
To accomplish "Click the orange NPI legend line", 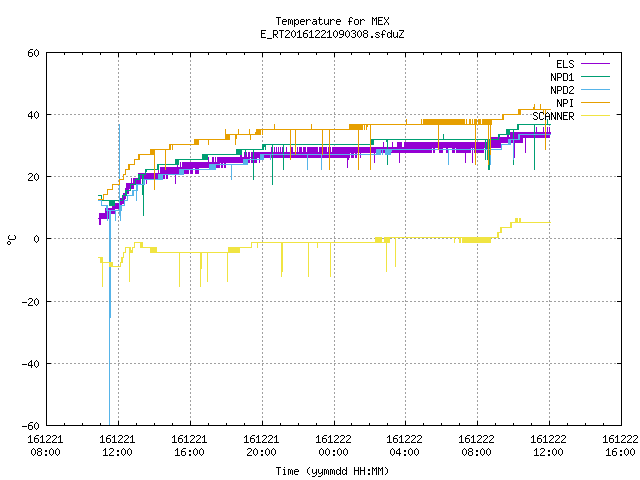I will click(x=595, y=102).
